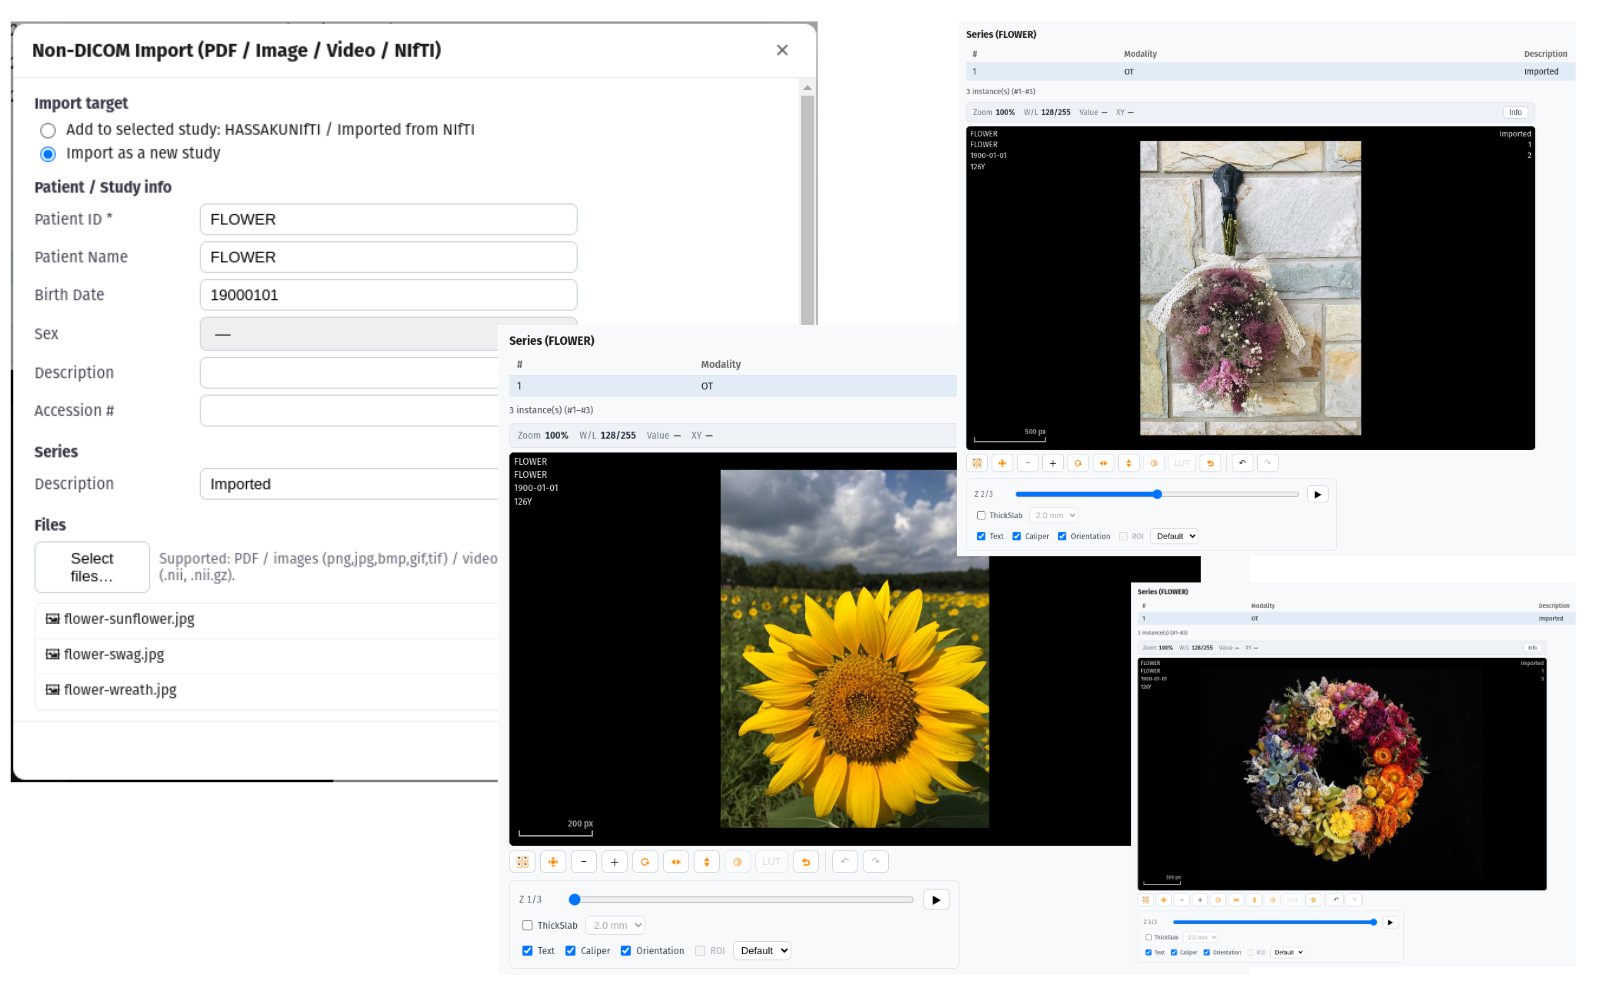Rotate the image in the Z 2/3 viewer

click(1078, 463)
